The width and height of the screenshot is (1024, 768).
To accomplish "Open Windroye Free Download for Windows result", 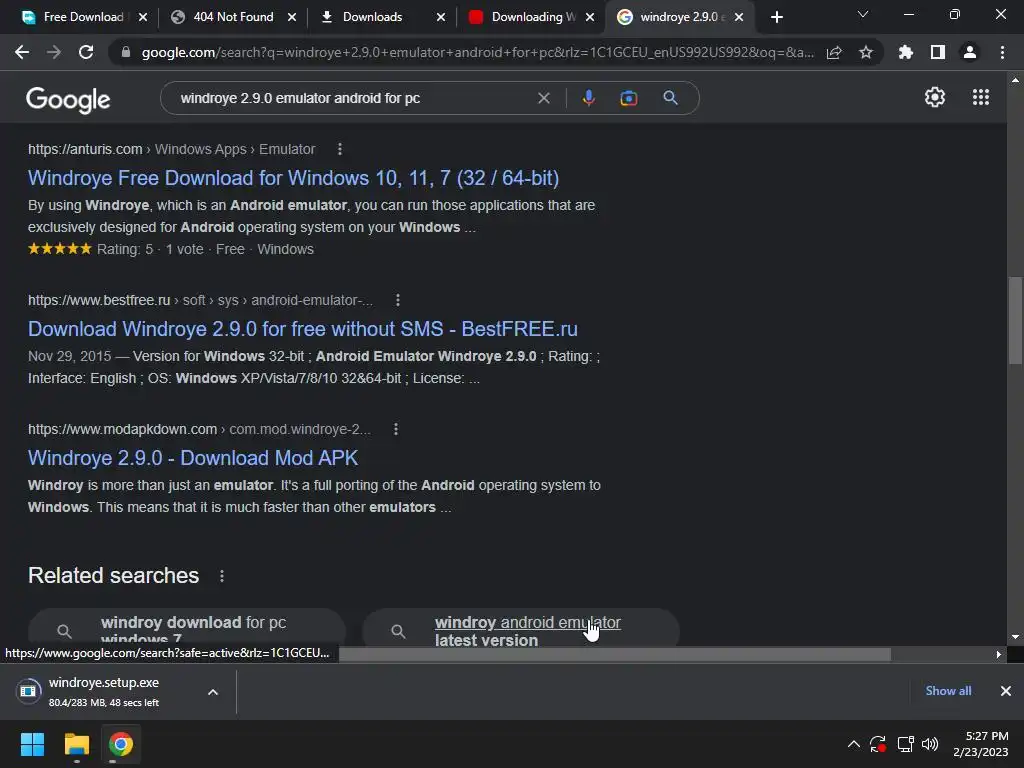I will pyautogui.click(x=293, y=178).
